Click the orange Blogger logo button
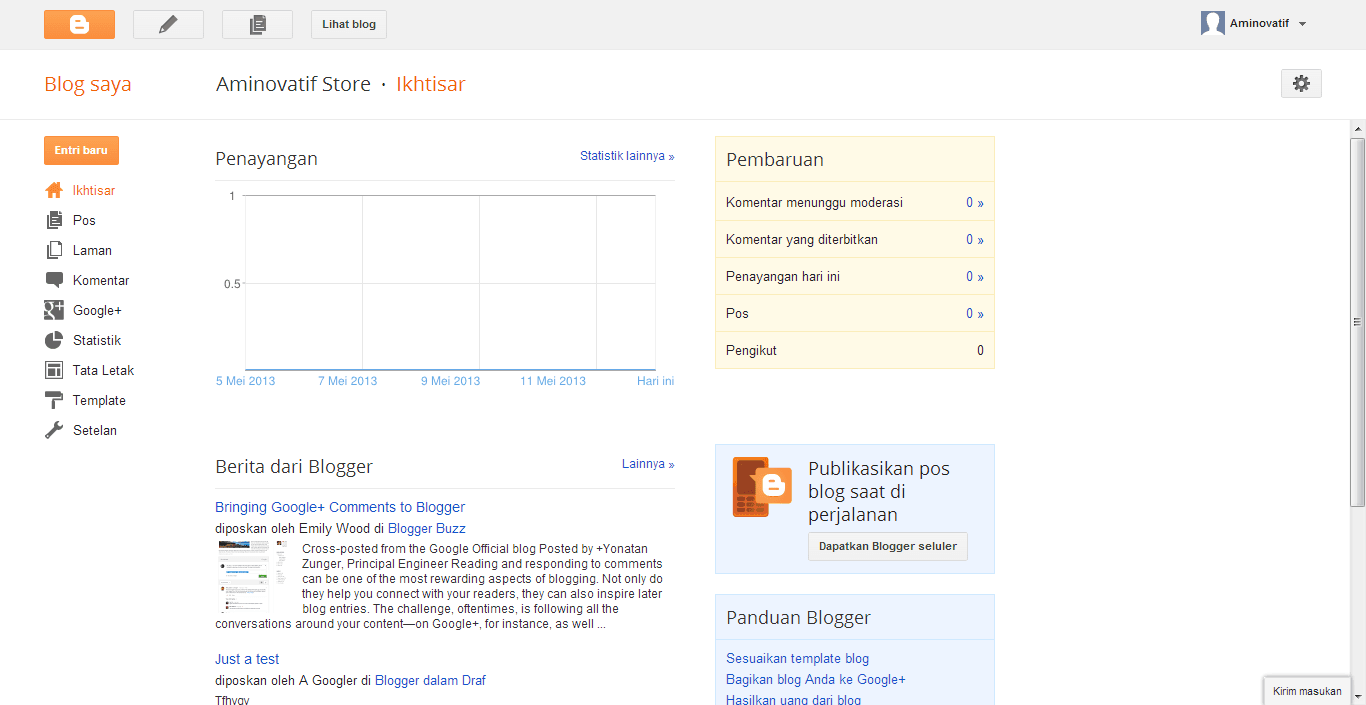 pos(79,24)
